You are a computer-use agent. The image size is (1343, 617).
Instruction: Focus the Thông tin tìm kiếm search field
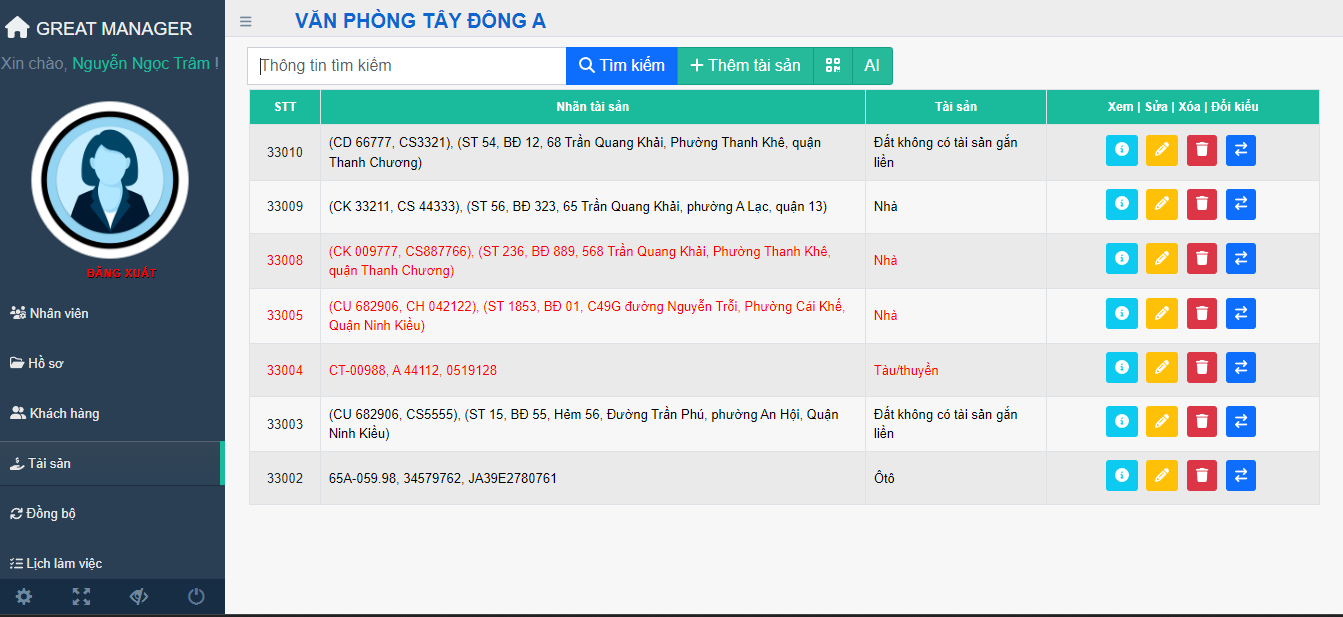click(x=407, y=66)
